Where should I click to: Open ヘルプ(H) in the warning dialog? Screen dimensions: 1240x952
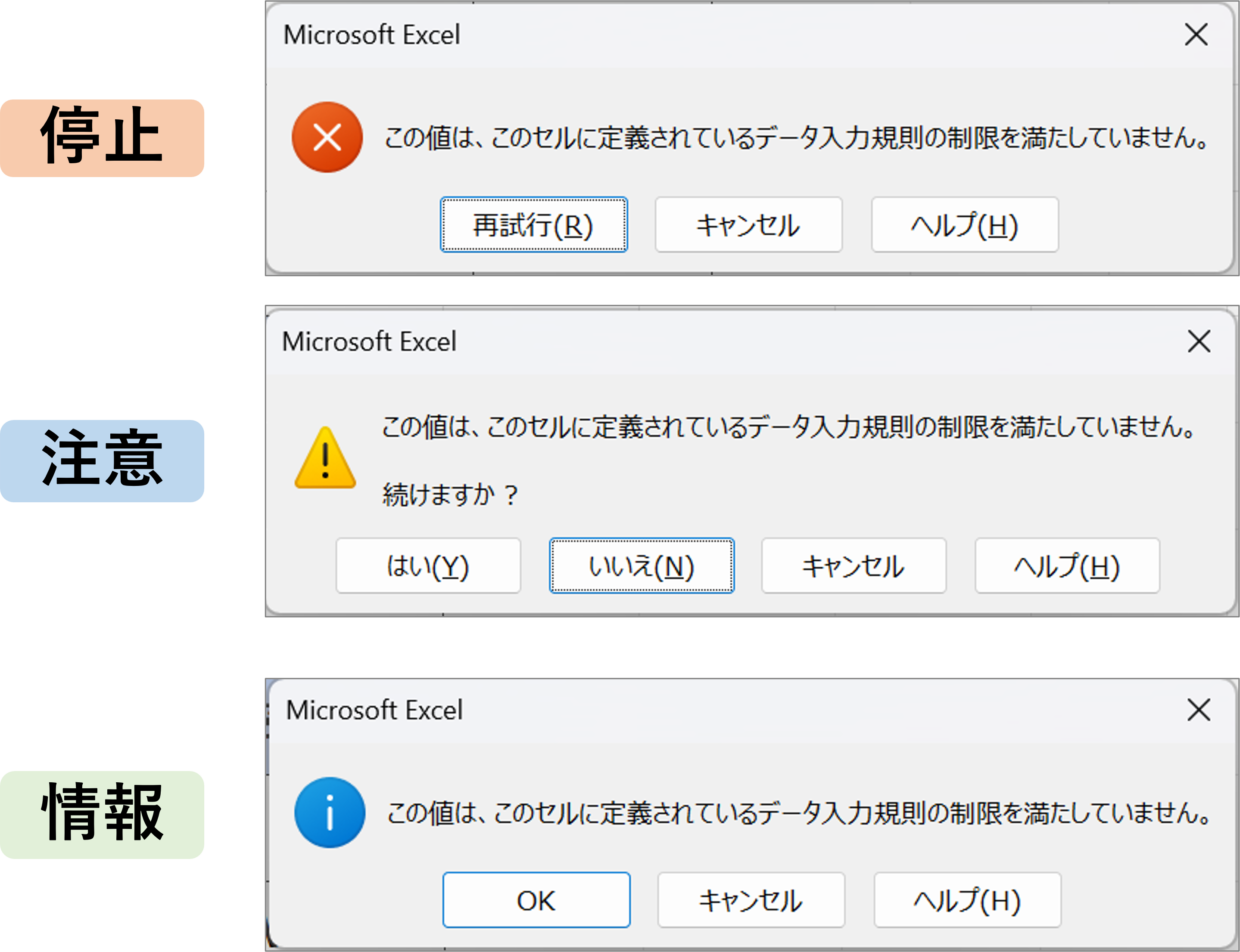1067,566
